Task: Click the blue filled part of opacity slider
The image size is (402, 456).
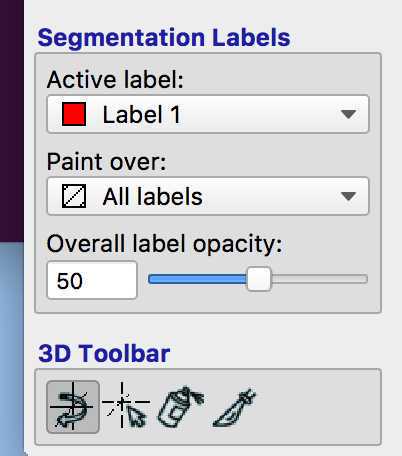Action: pyautogui.click(x=197, y=279)
